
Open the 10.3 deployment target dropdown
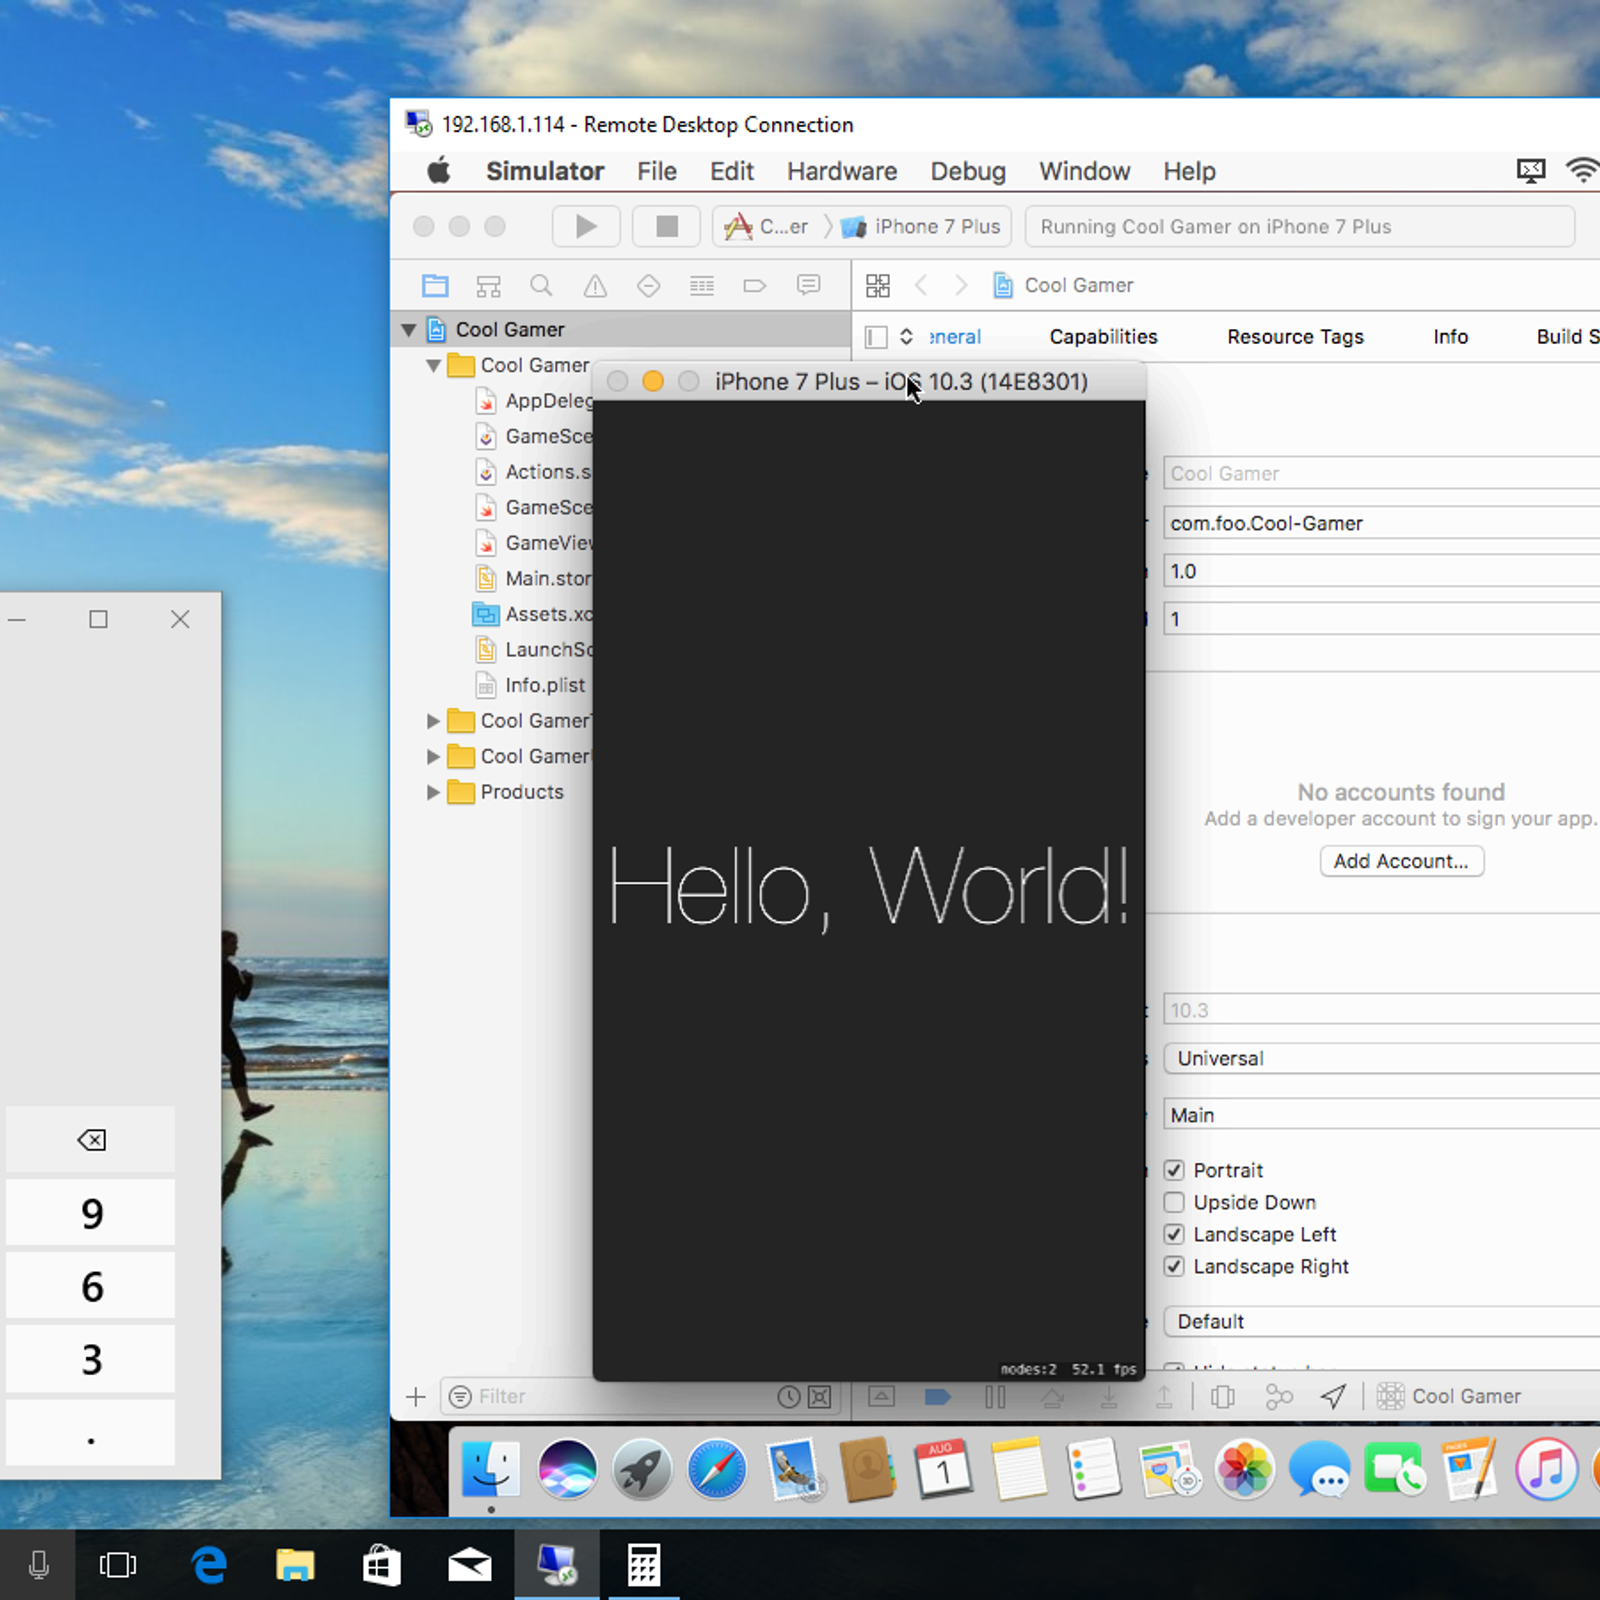(x=1381, y=1010)
